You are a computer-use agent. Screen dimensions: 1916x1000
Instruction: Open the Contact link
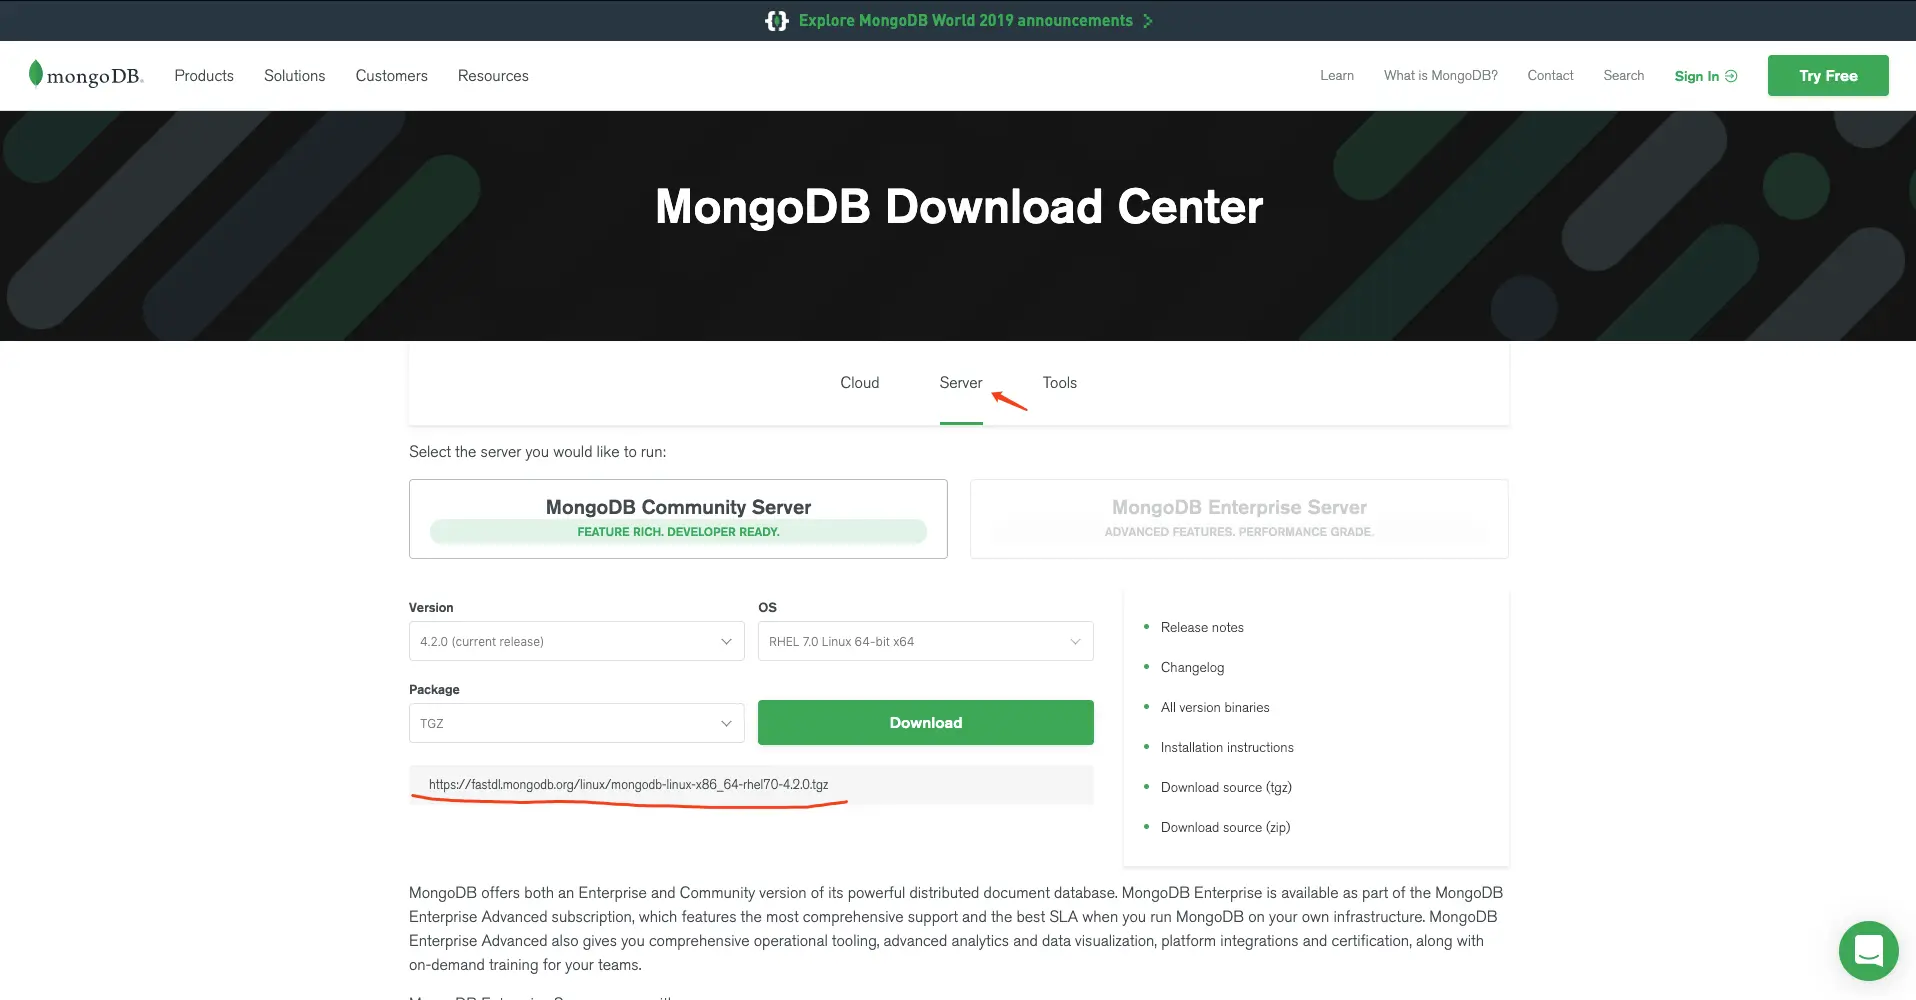point(1550,76)
